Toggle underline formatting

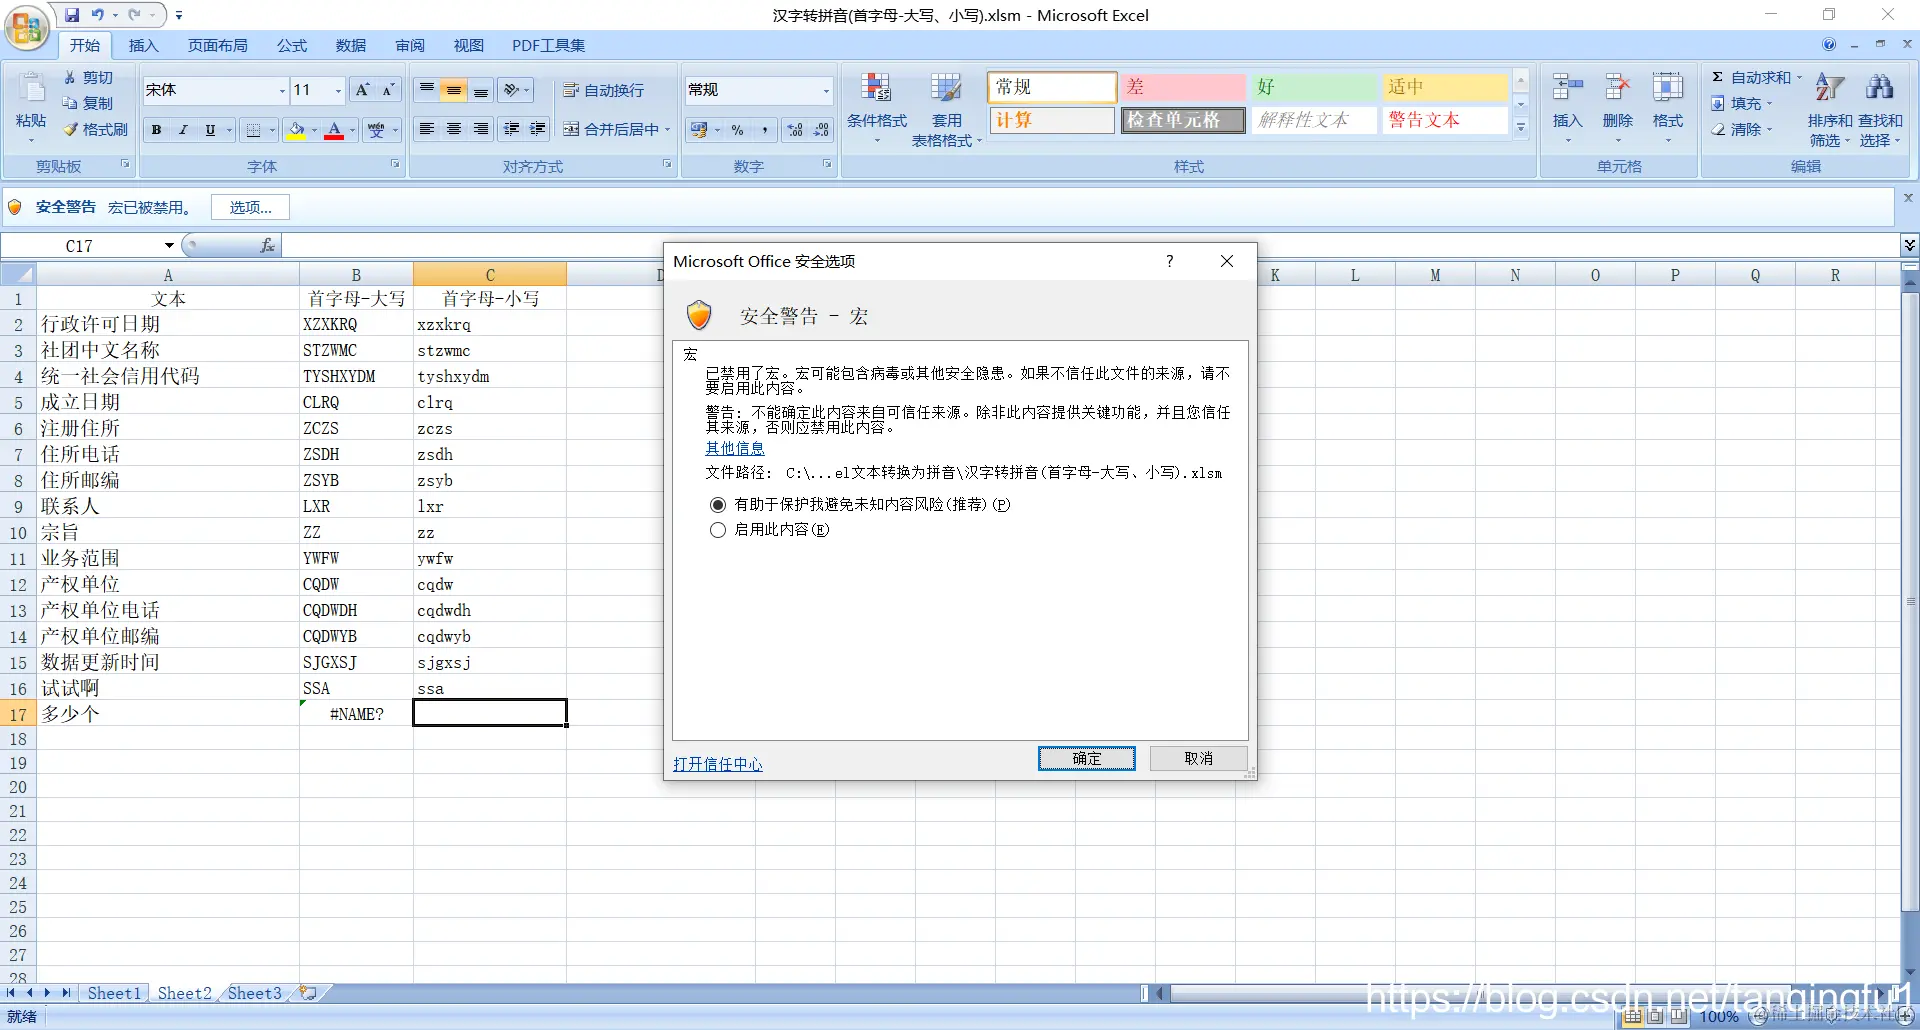click(210, 130)
